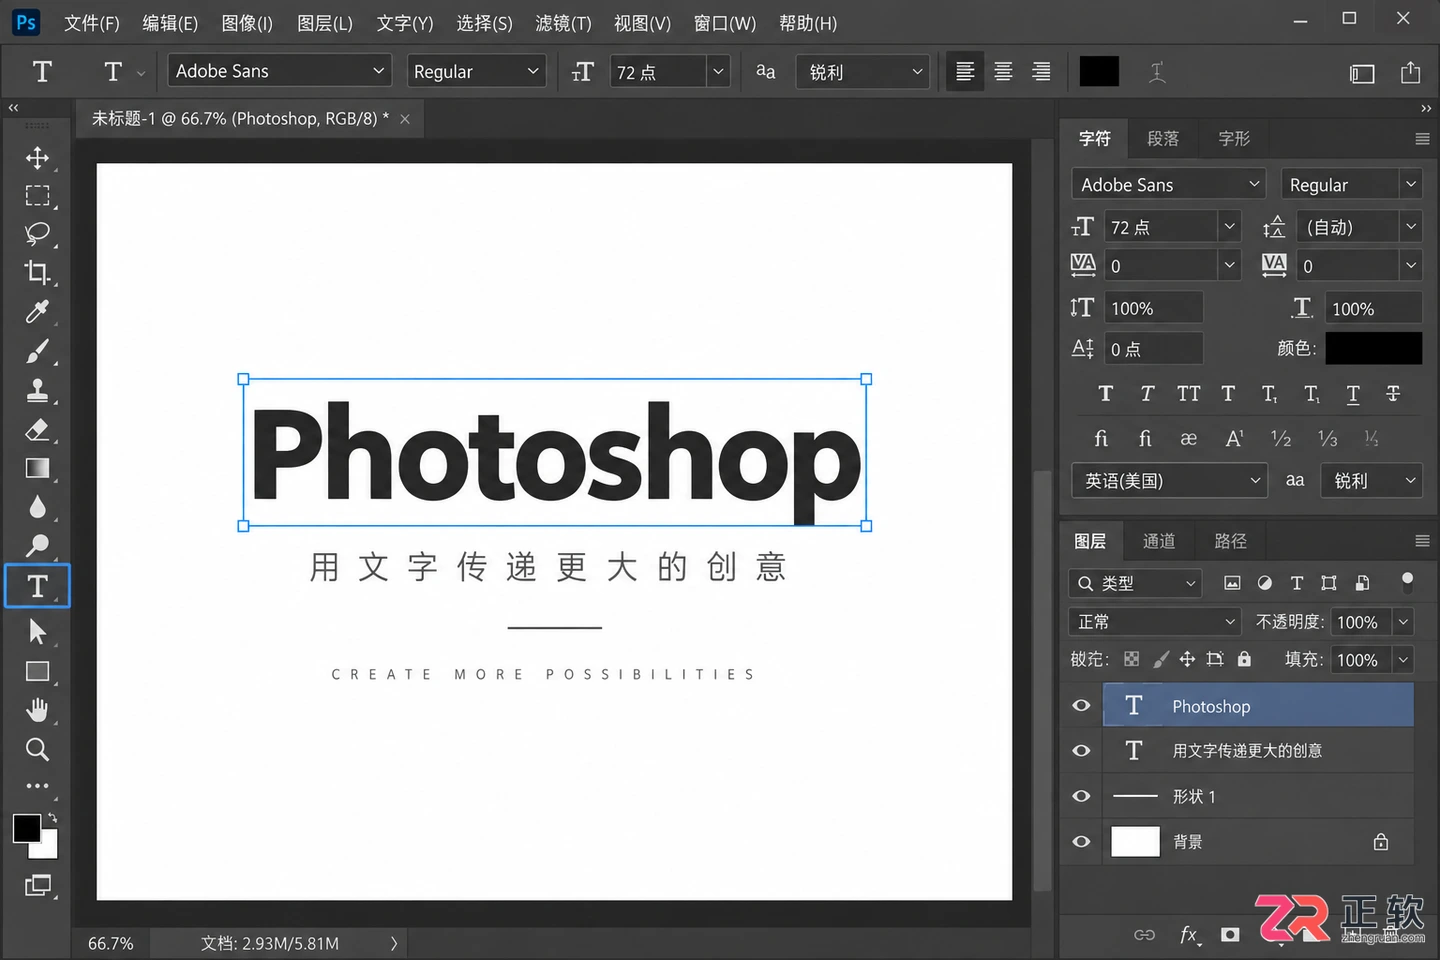Open the 英语(美国) language dropdown
Screen dimensions: 1440x960
pos(1169,481)
